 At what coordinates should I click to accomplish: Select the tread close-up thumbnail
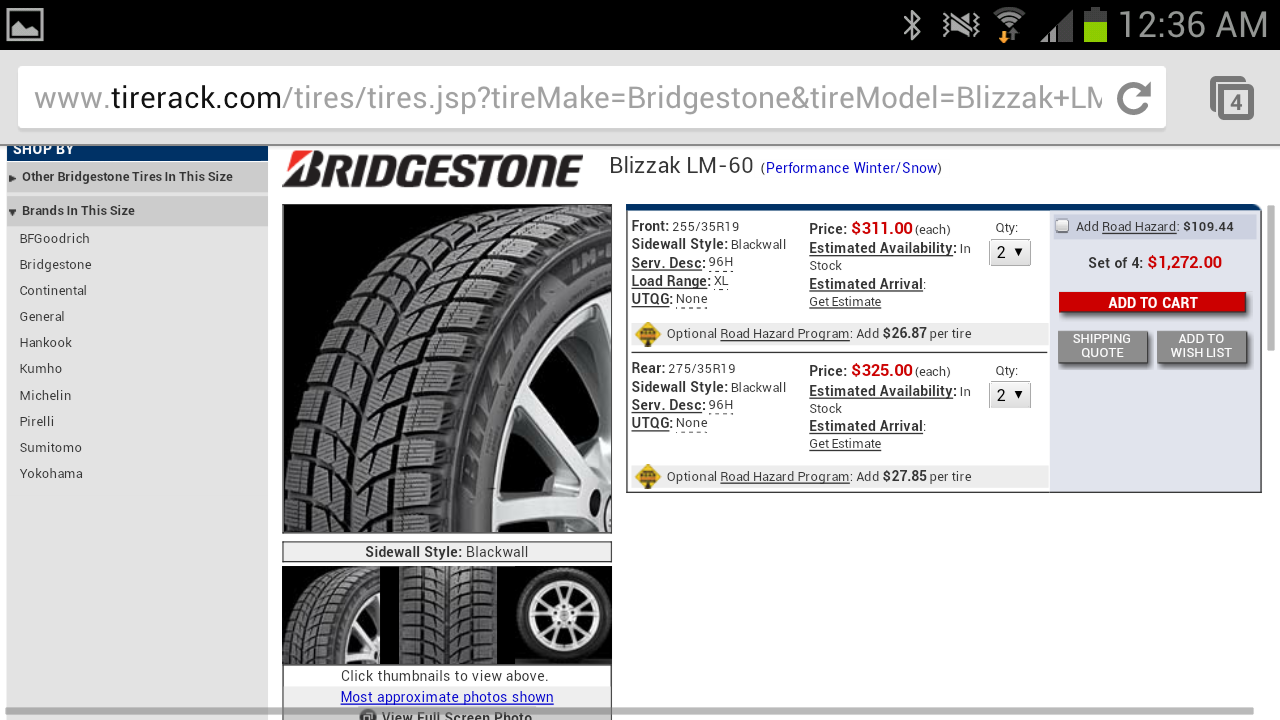447,615
